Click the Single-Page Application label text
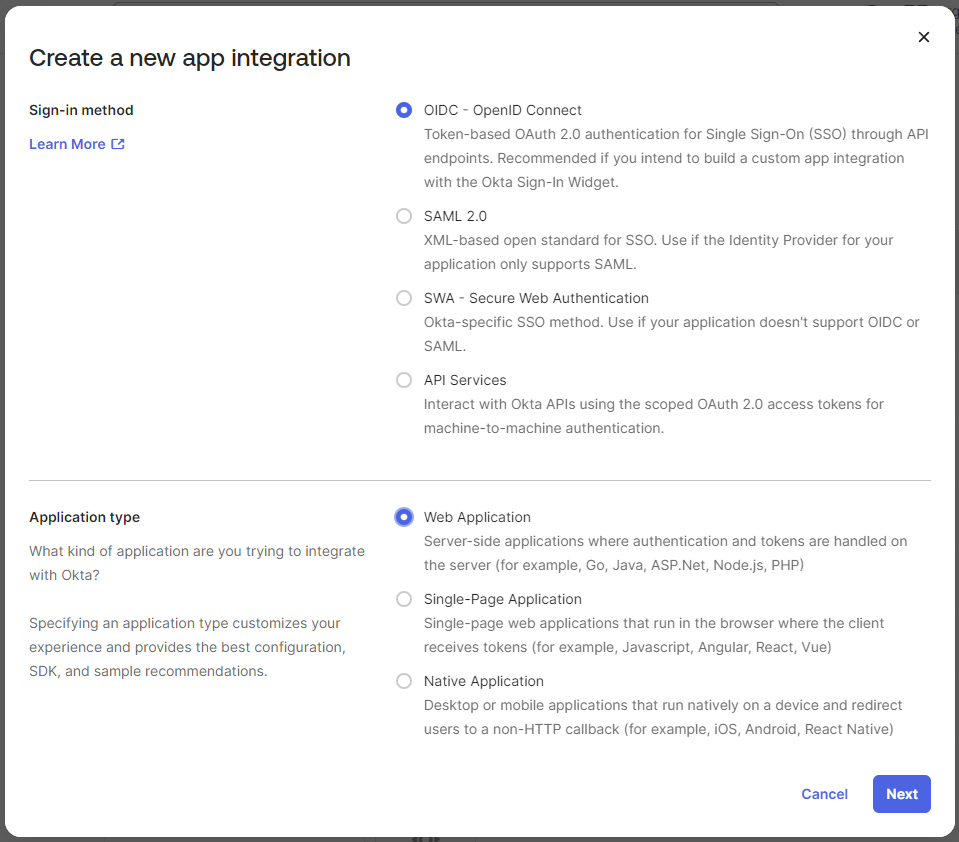 [x=502, y=599]
